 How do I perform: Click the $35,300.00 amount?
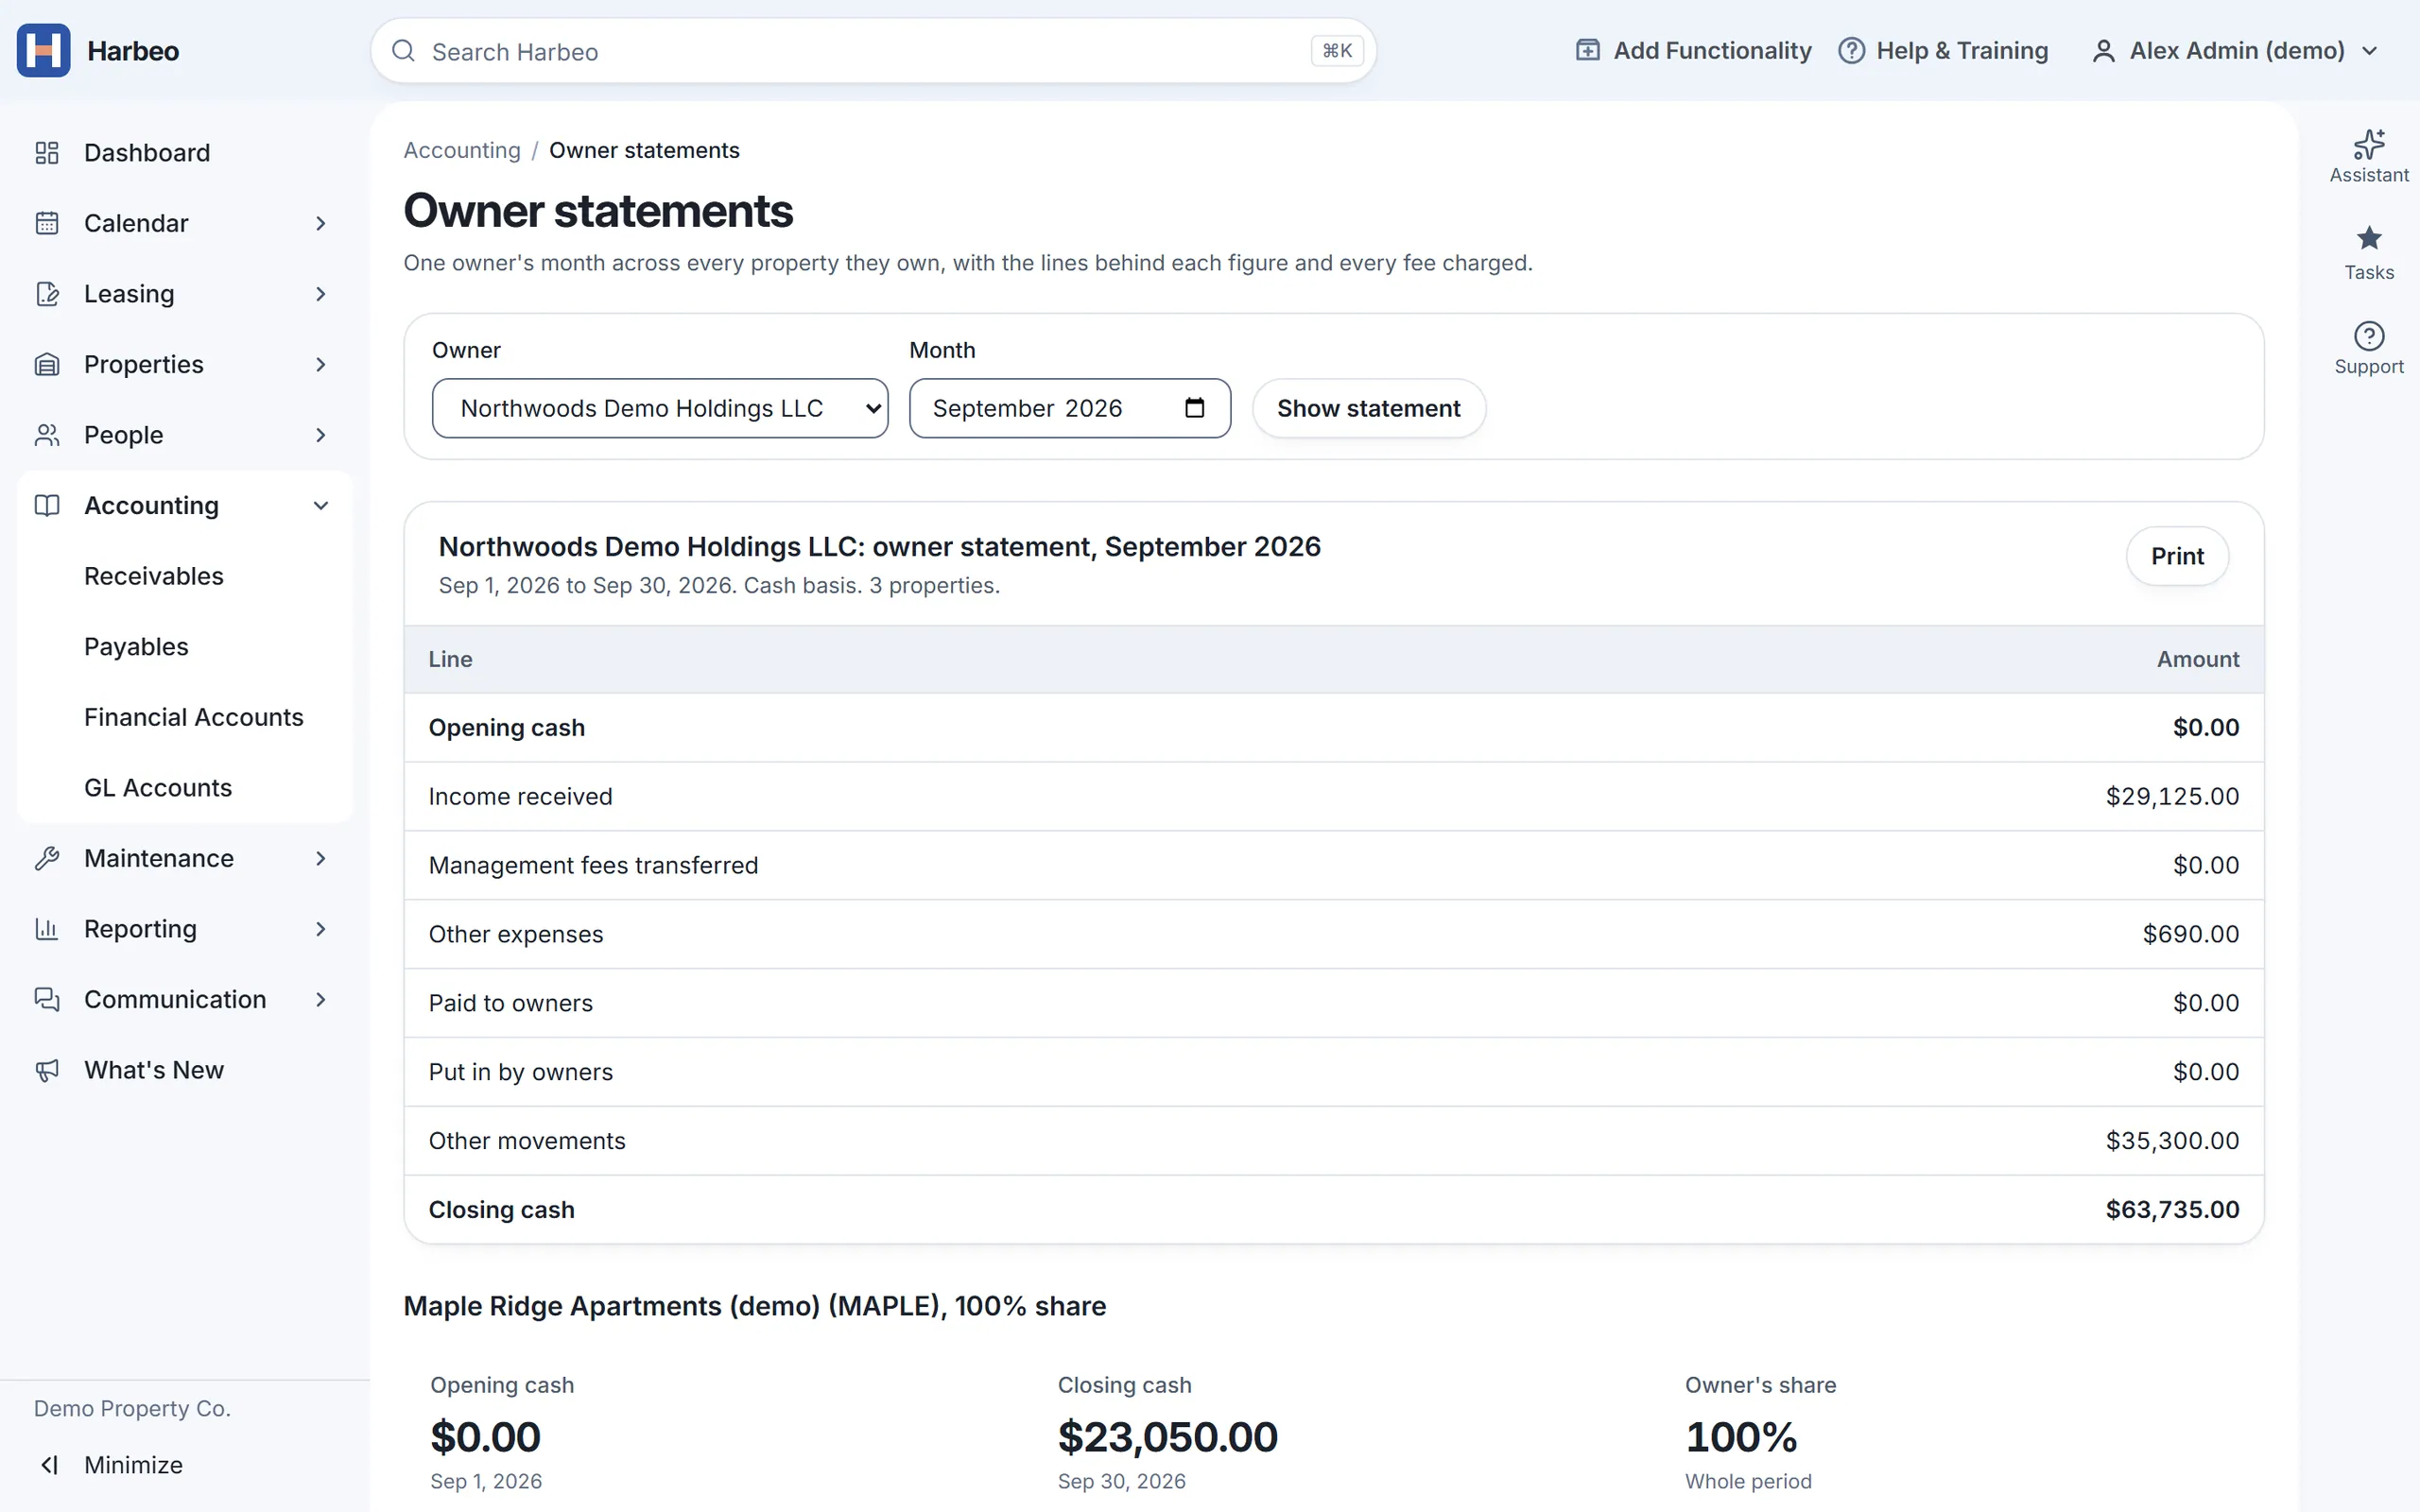(x=2172, y=1141)
